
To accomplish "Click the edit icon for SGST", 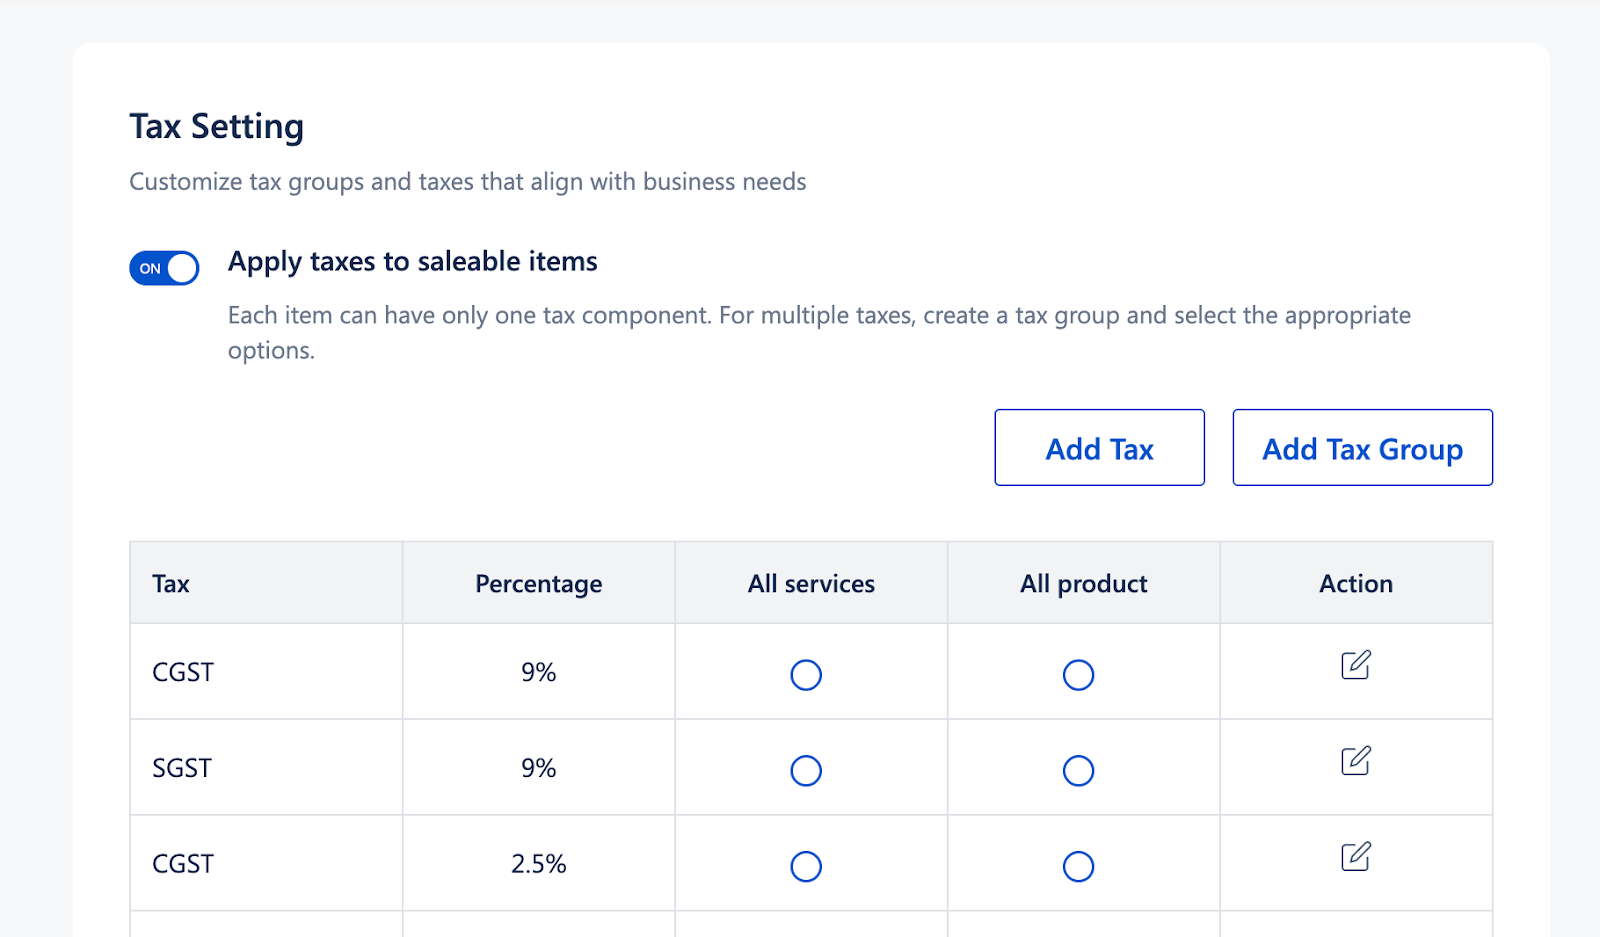I will click(x=1355, y=761).
